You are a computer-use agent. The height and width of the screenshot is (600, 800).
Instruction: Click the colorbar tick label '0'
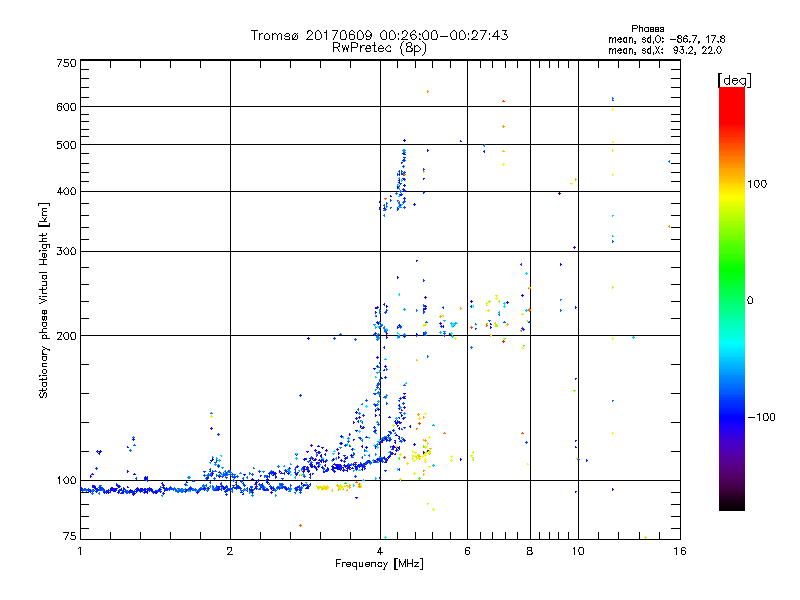[750, 301]
